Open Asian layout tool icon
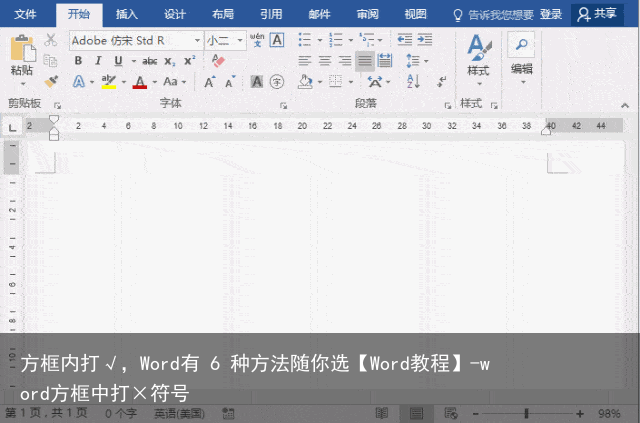This screenshot has width=640, height=423. [x=375, y=82]
